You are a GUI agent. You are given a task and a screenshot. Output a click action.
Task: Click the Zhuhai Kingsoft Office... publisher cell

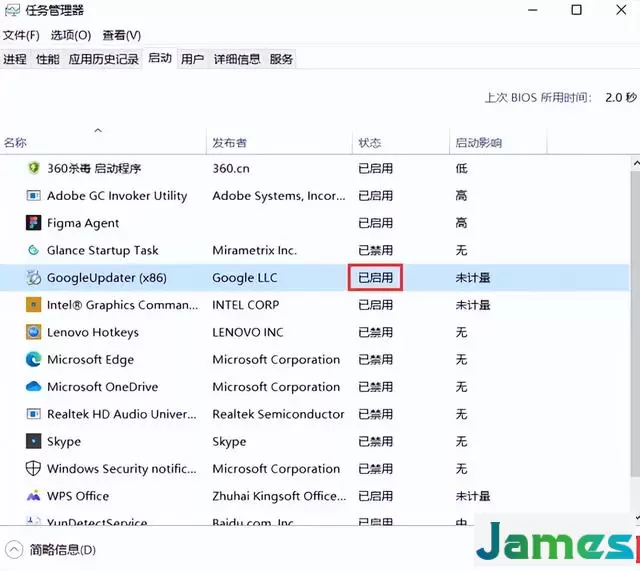[x=279, y=496]
